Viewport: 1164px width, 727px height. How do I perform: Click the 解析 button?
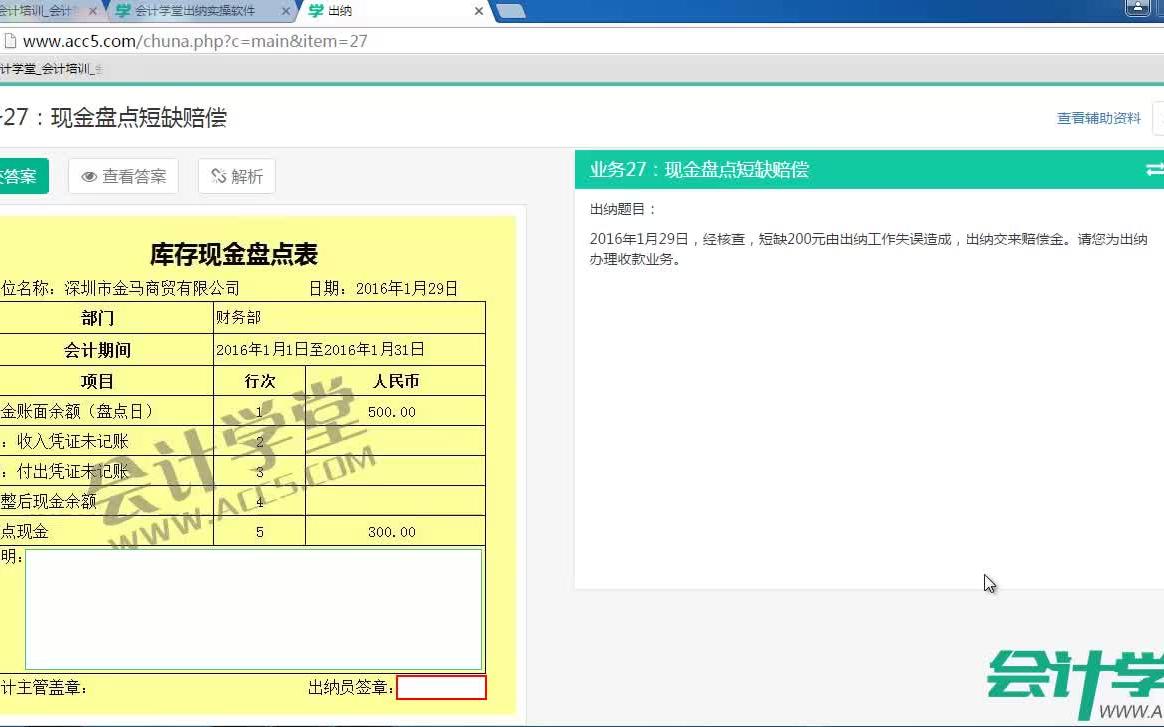(x=236, y=176)
